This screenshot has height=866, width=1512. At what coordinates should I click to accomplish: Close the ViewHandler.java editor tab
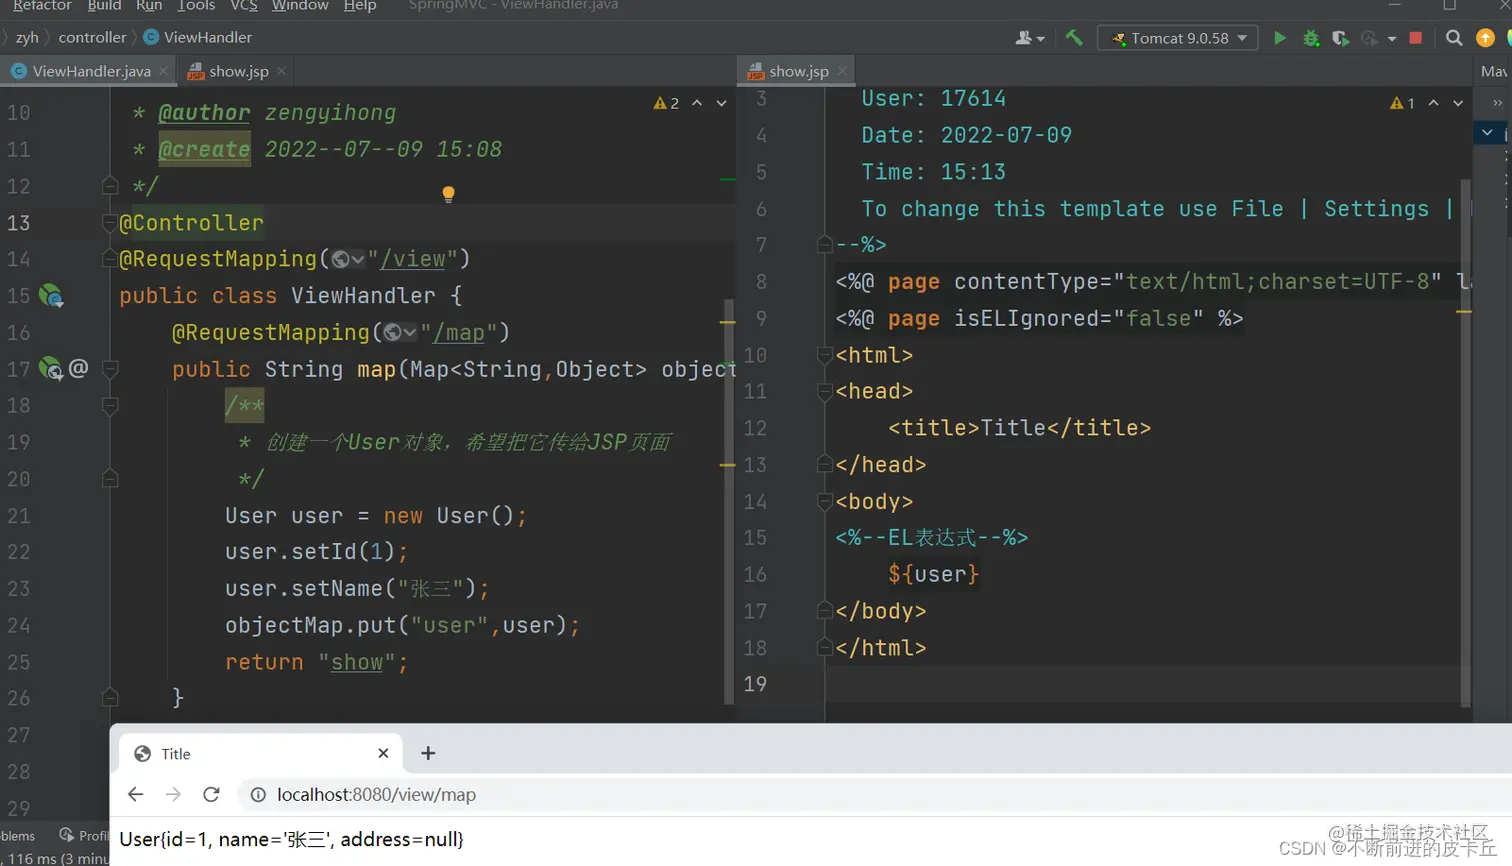(x=164, y=71)
